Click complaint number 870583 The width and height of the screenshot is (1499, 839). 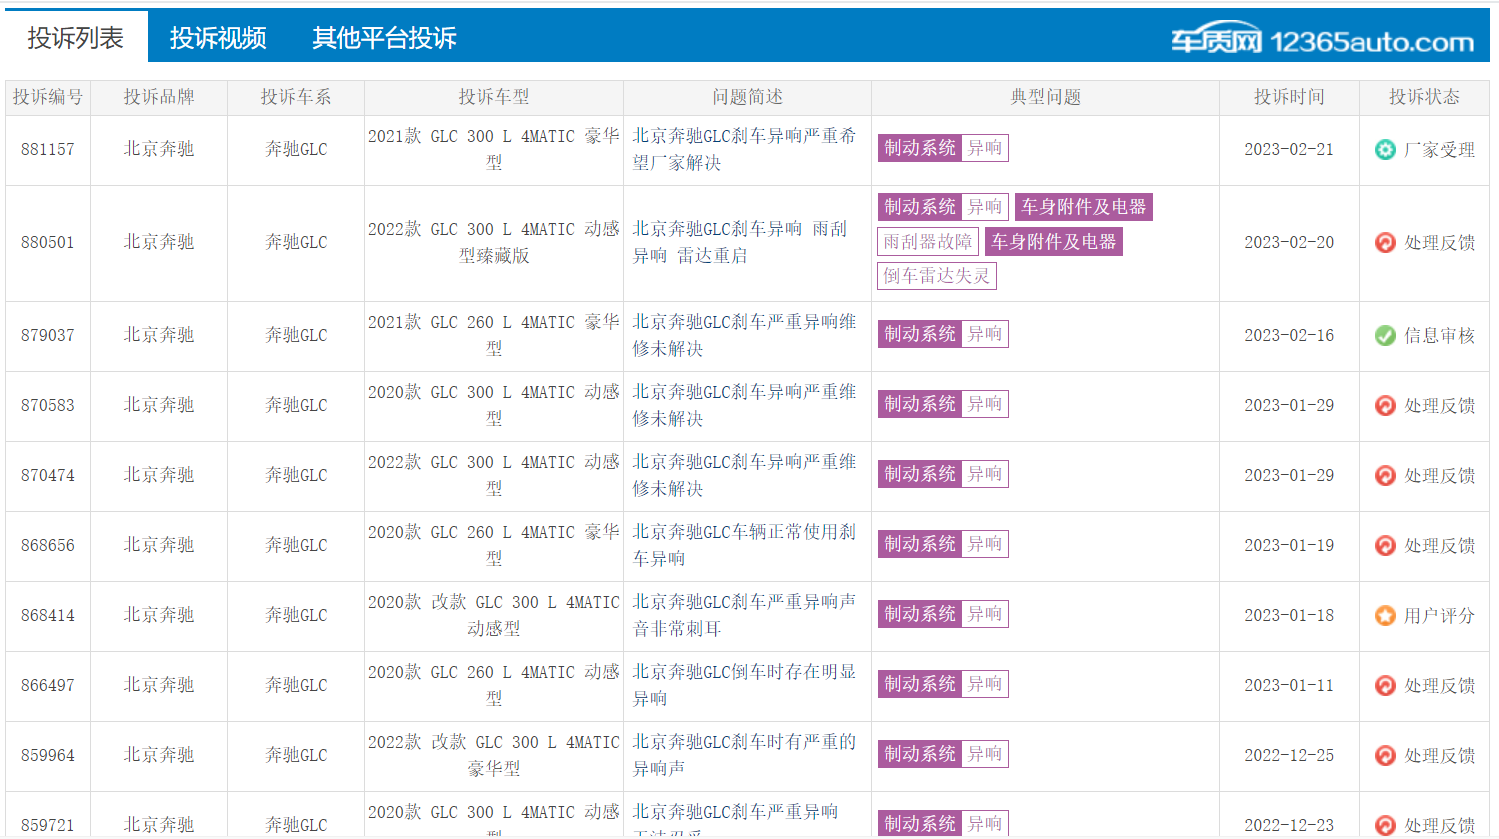tap(48, 405)
